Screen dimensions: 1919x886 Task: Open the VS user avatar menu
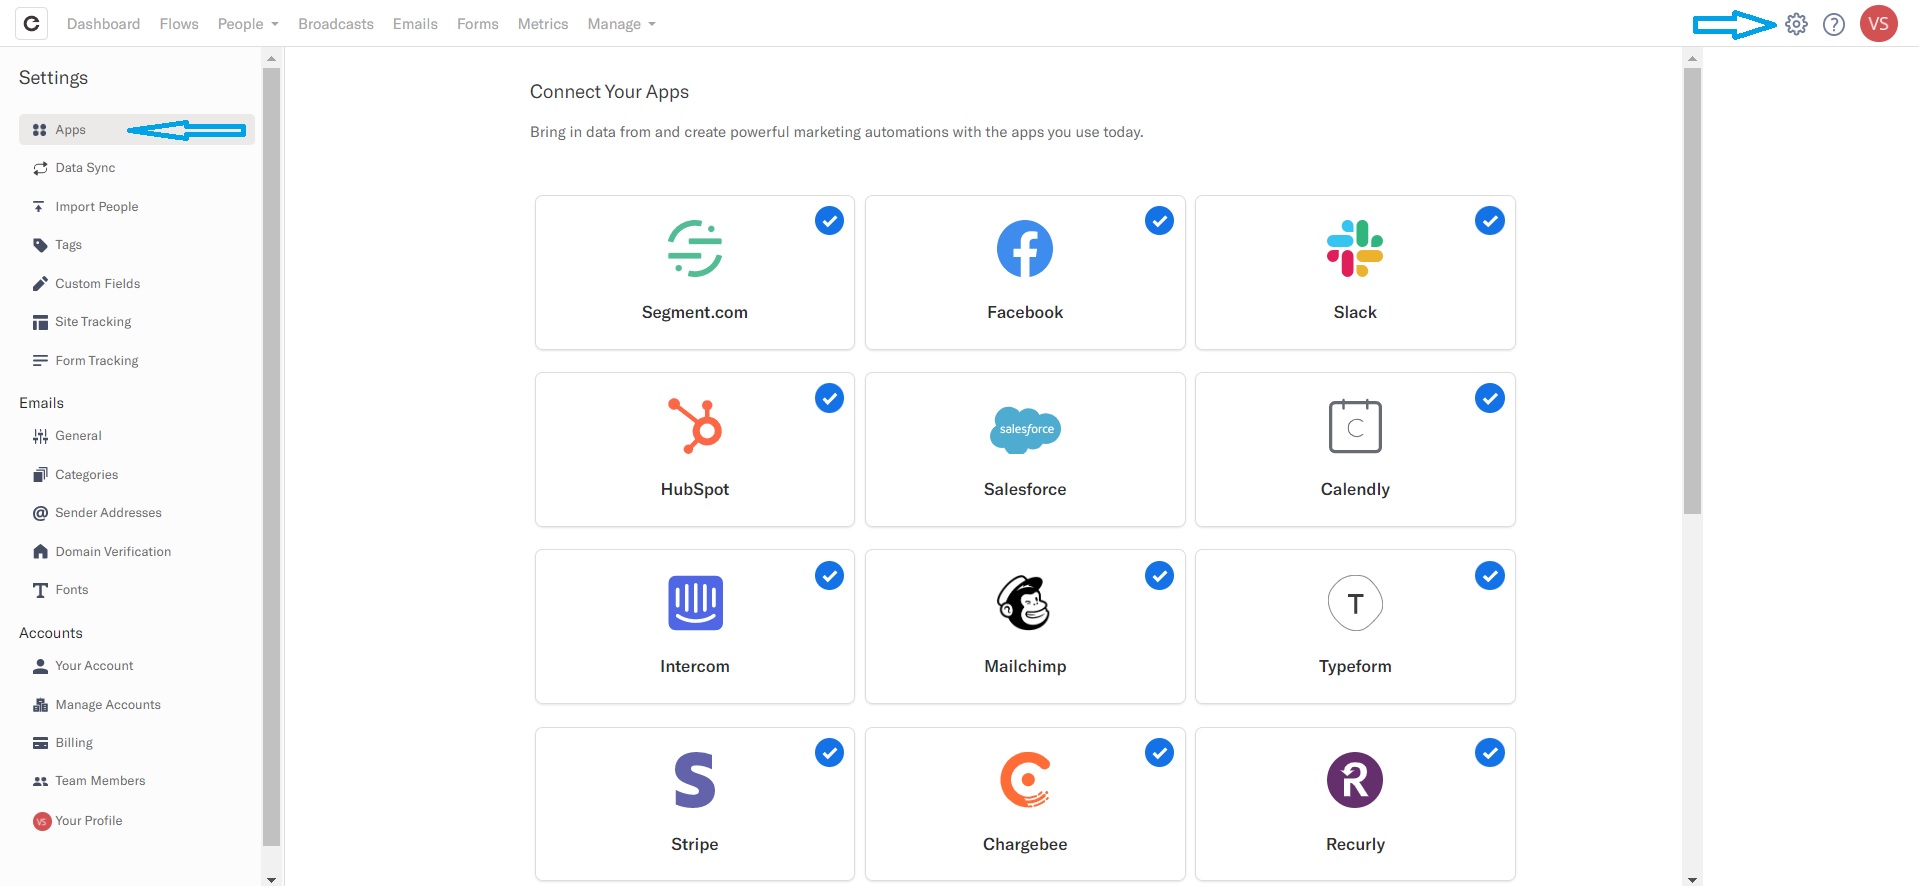coord(1879,24)
